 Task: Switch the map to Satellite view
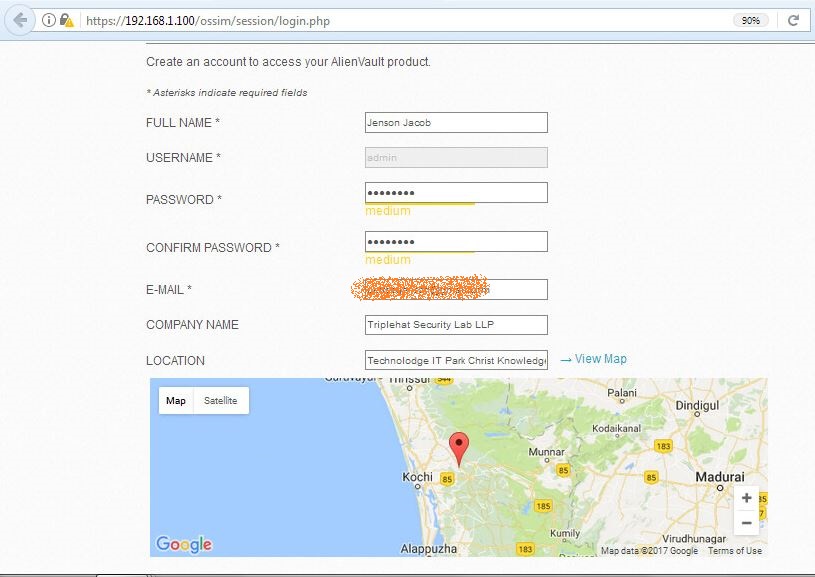(220, 400)
